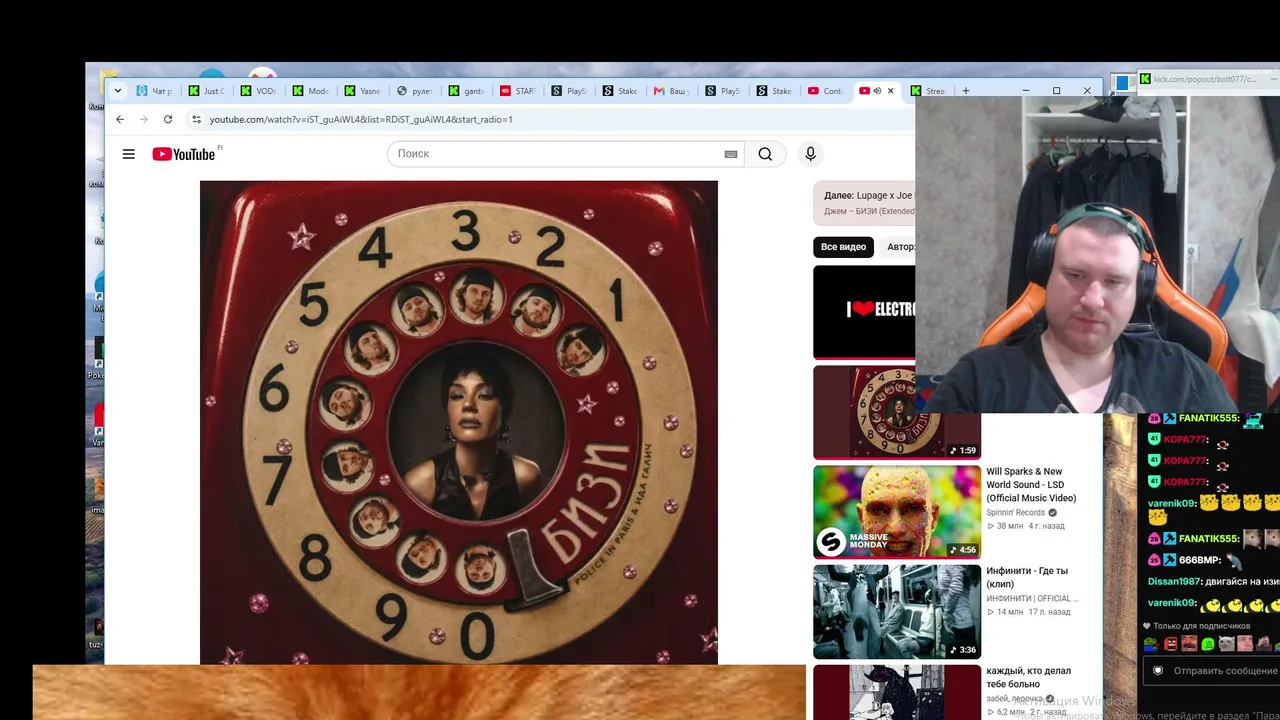Go to YouTube home via the logo
Image resolution: width=1280 pixels, height=720 pixels.
pyautogui.click(x=184, y=154)
